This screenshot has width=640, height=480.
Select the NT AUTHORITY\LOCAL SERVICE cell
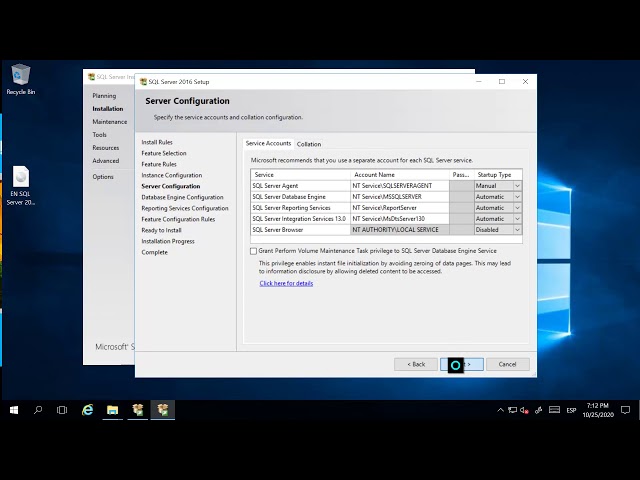[400, 230]
